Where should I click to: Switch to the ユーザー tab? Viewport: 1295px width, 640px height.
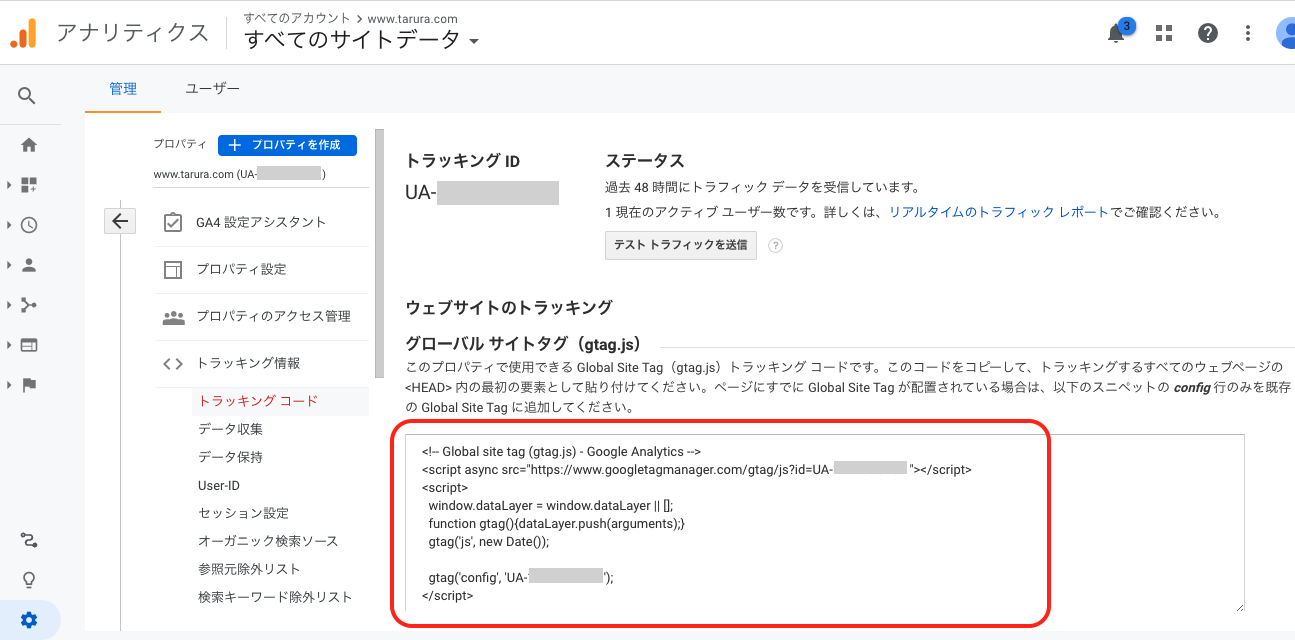pos(213,89)
